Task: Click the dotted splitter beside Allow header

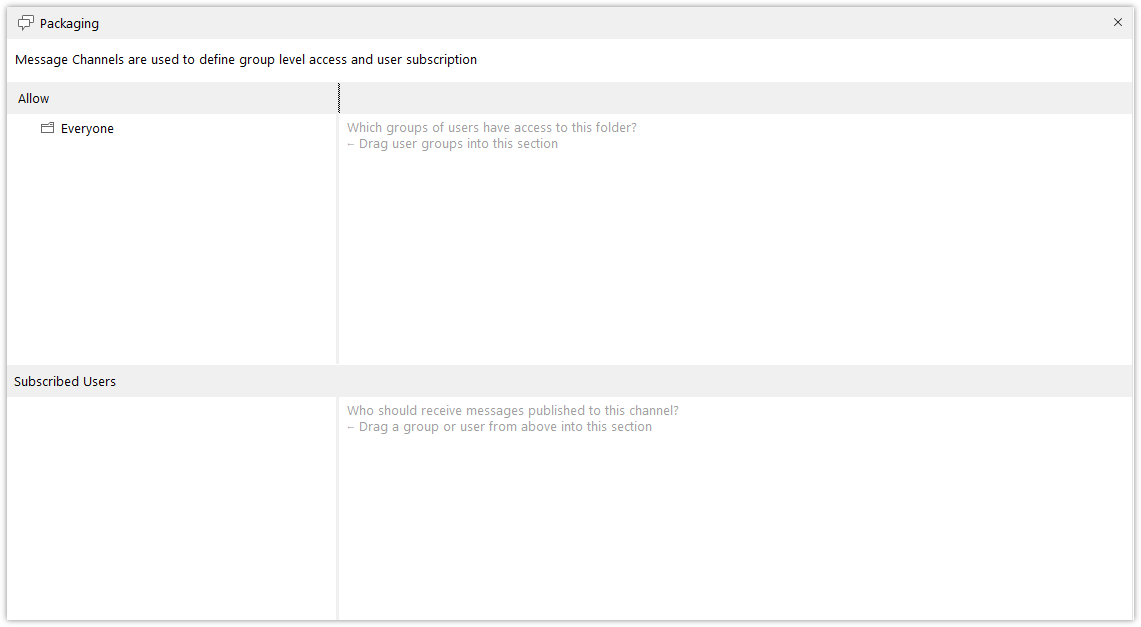Action: 338,98
